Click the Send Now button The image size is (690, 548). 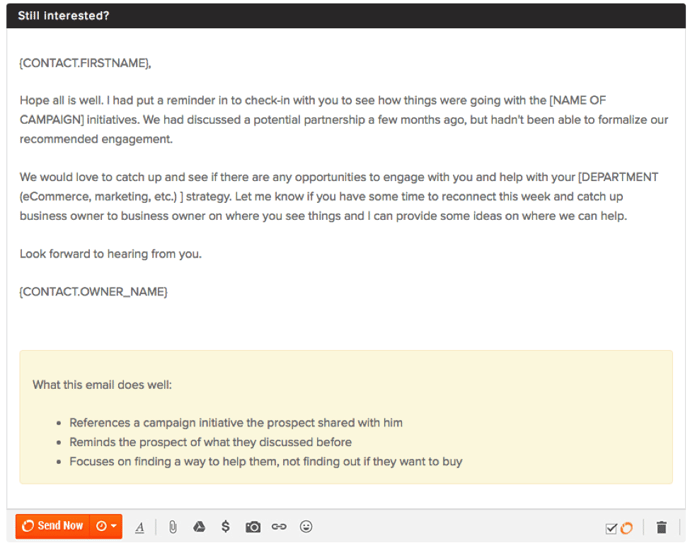53,526
